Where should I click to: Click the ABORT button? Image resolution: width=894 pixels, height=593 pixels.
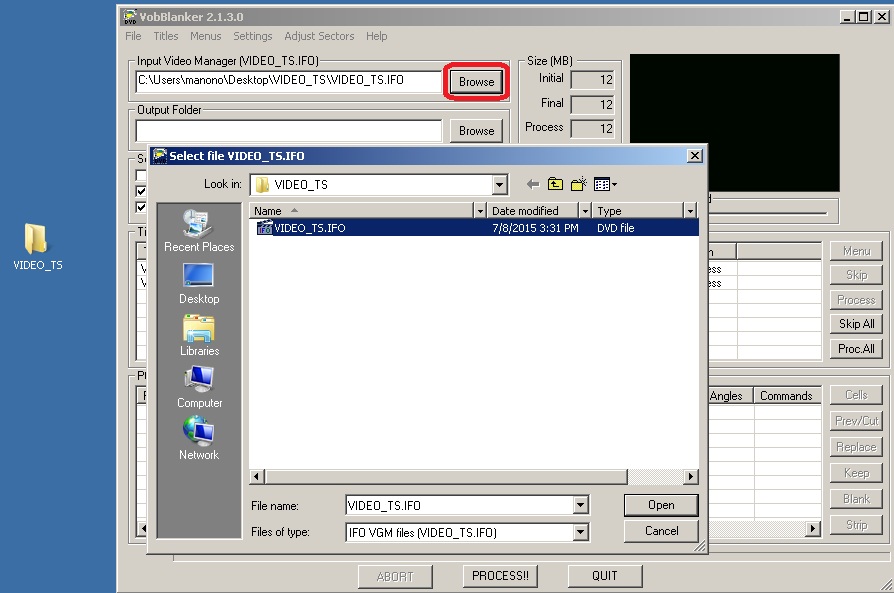point(395,576)
